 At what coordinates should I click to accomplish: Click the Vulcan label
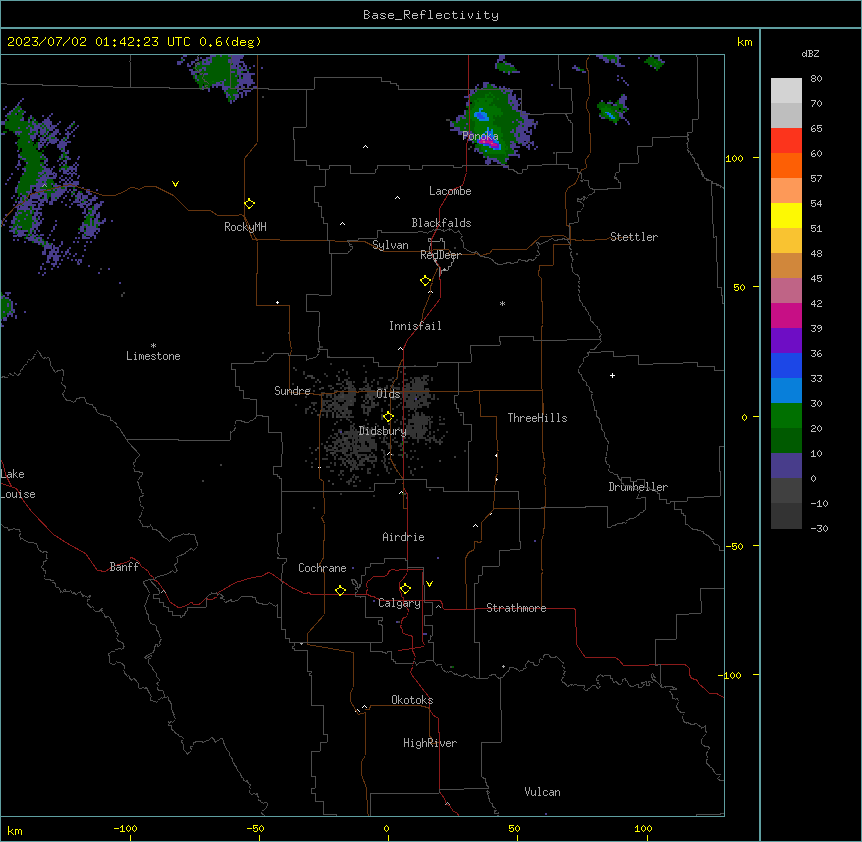point(543,792)
